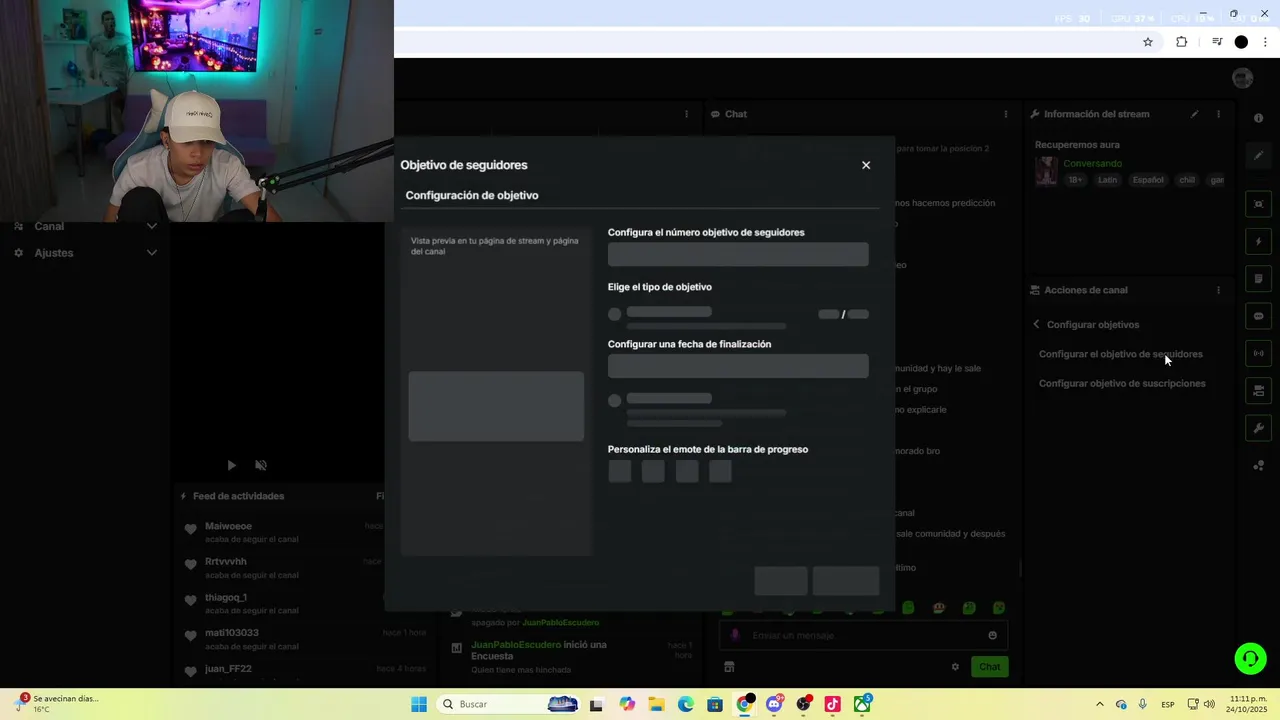Open browser extensions puzzle icon
The width and height of the screenshot is (1280, 720).
1181,42
